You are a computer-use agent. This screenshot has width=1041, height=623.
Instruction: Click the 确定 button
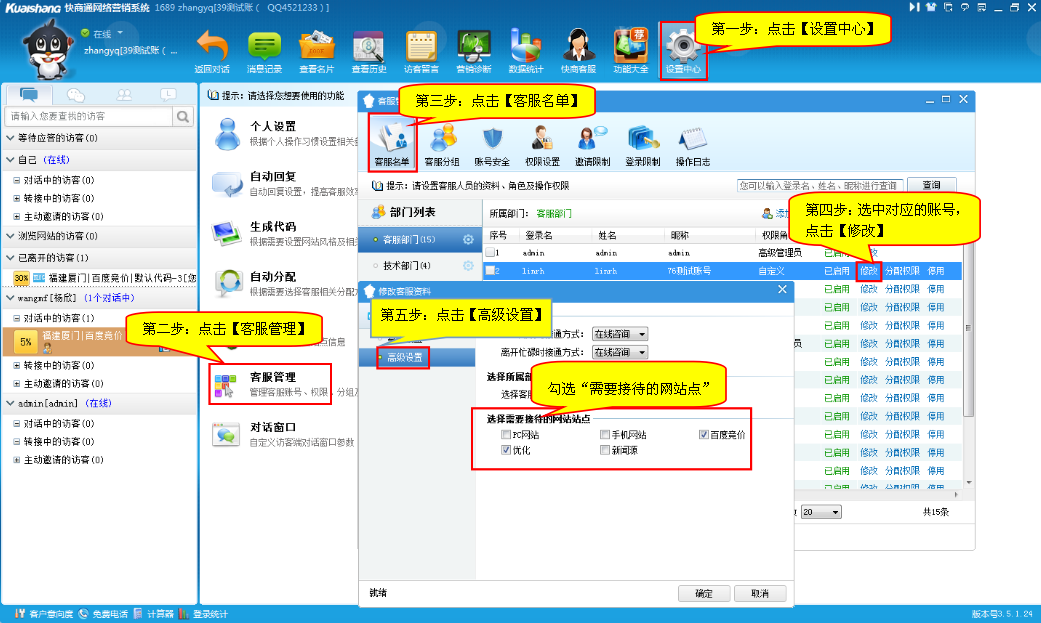(x=703, y=593)
